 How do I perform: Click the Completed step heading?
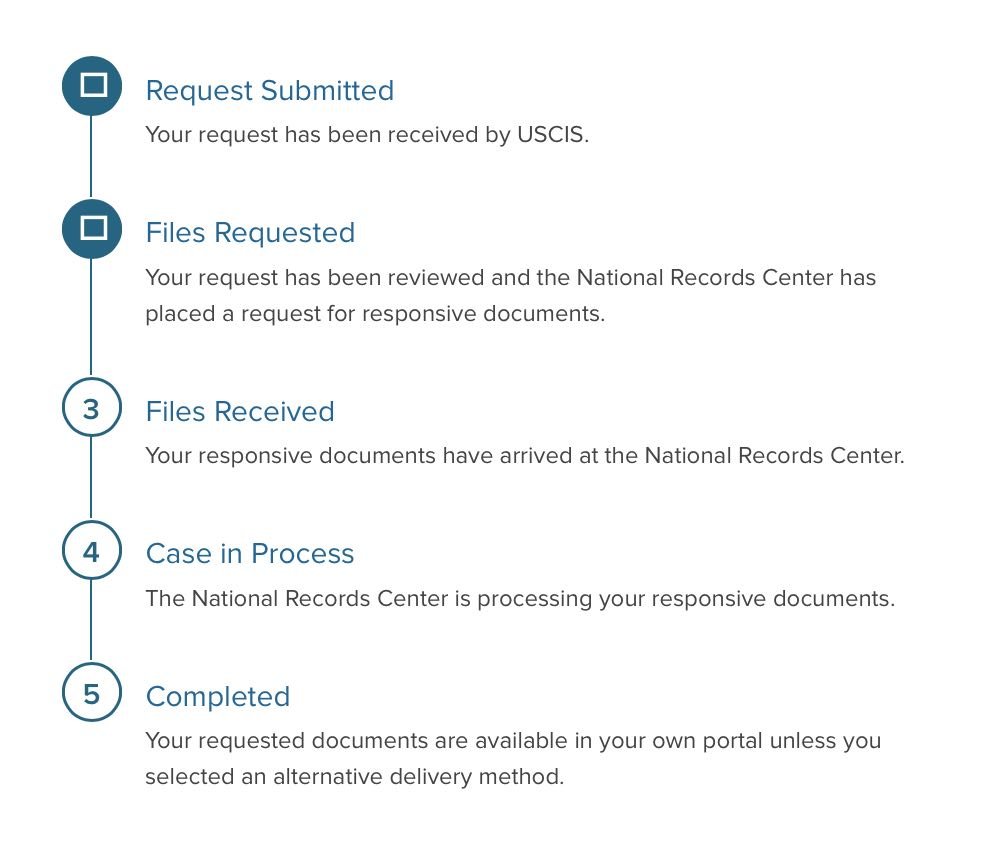click(217, 696)
